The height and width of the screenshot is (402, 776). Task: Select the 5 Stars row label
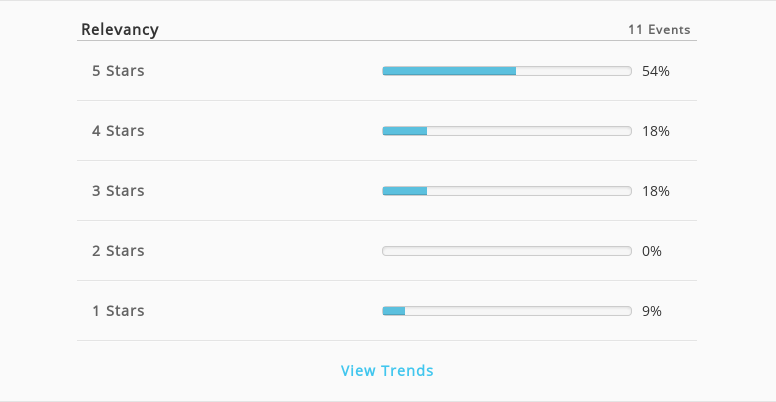118,71
